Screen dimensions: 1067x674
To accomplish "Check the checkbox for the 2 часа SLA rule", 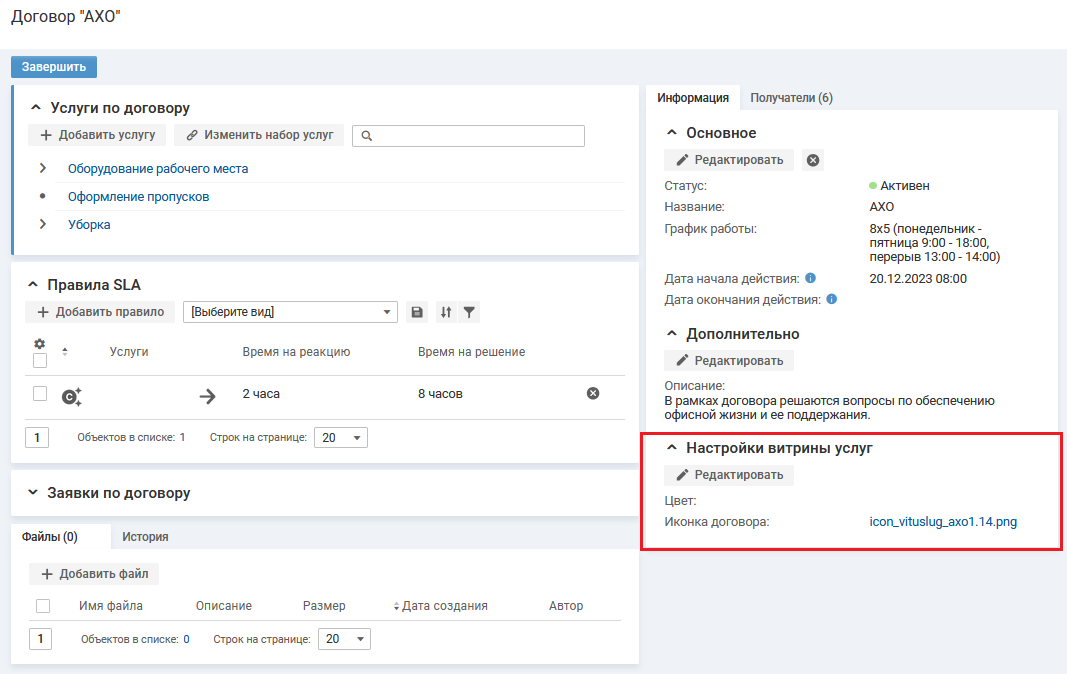I will click(40, 394).
